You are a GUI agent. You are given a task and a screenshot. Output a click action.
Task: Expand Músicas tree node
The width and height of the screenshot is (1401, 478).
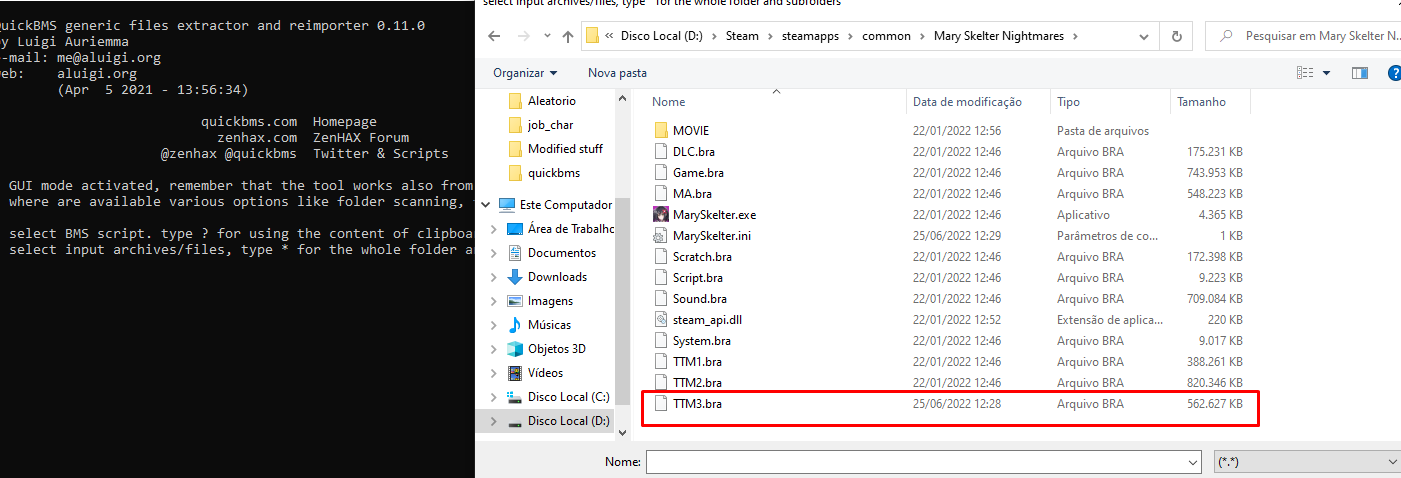(494, 325)
